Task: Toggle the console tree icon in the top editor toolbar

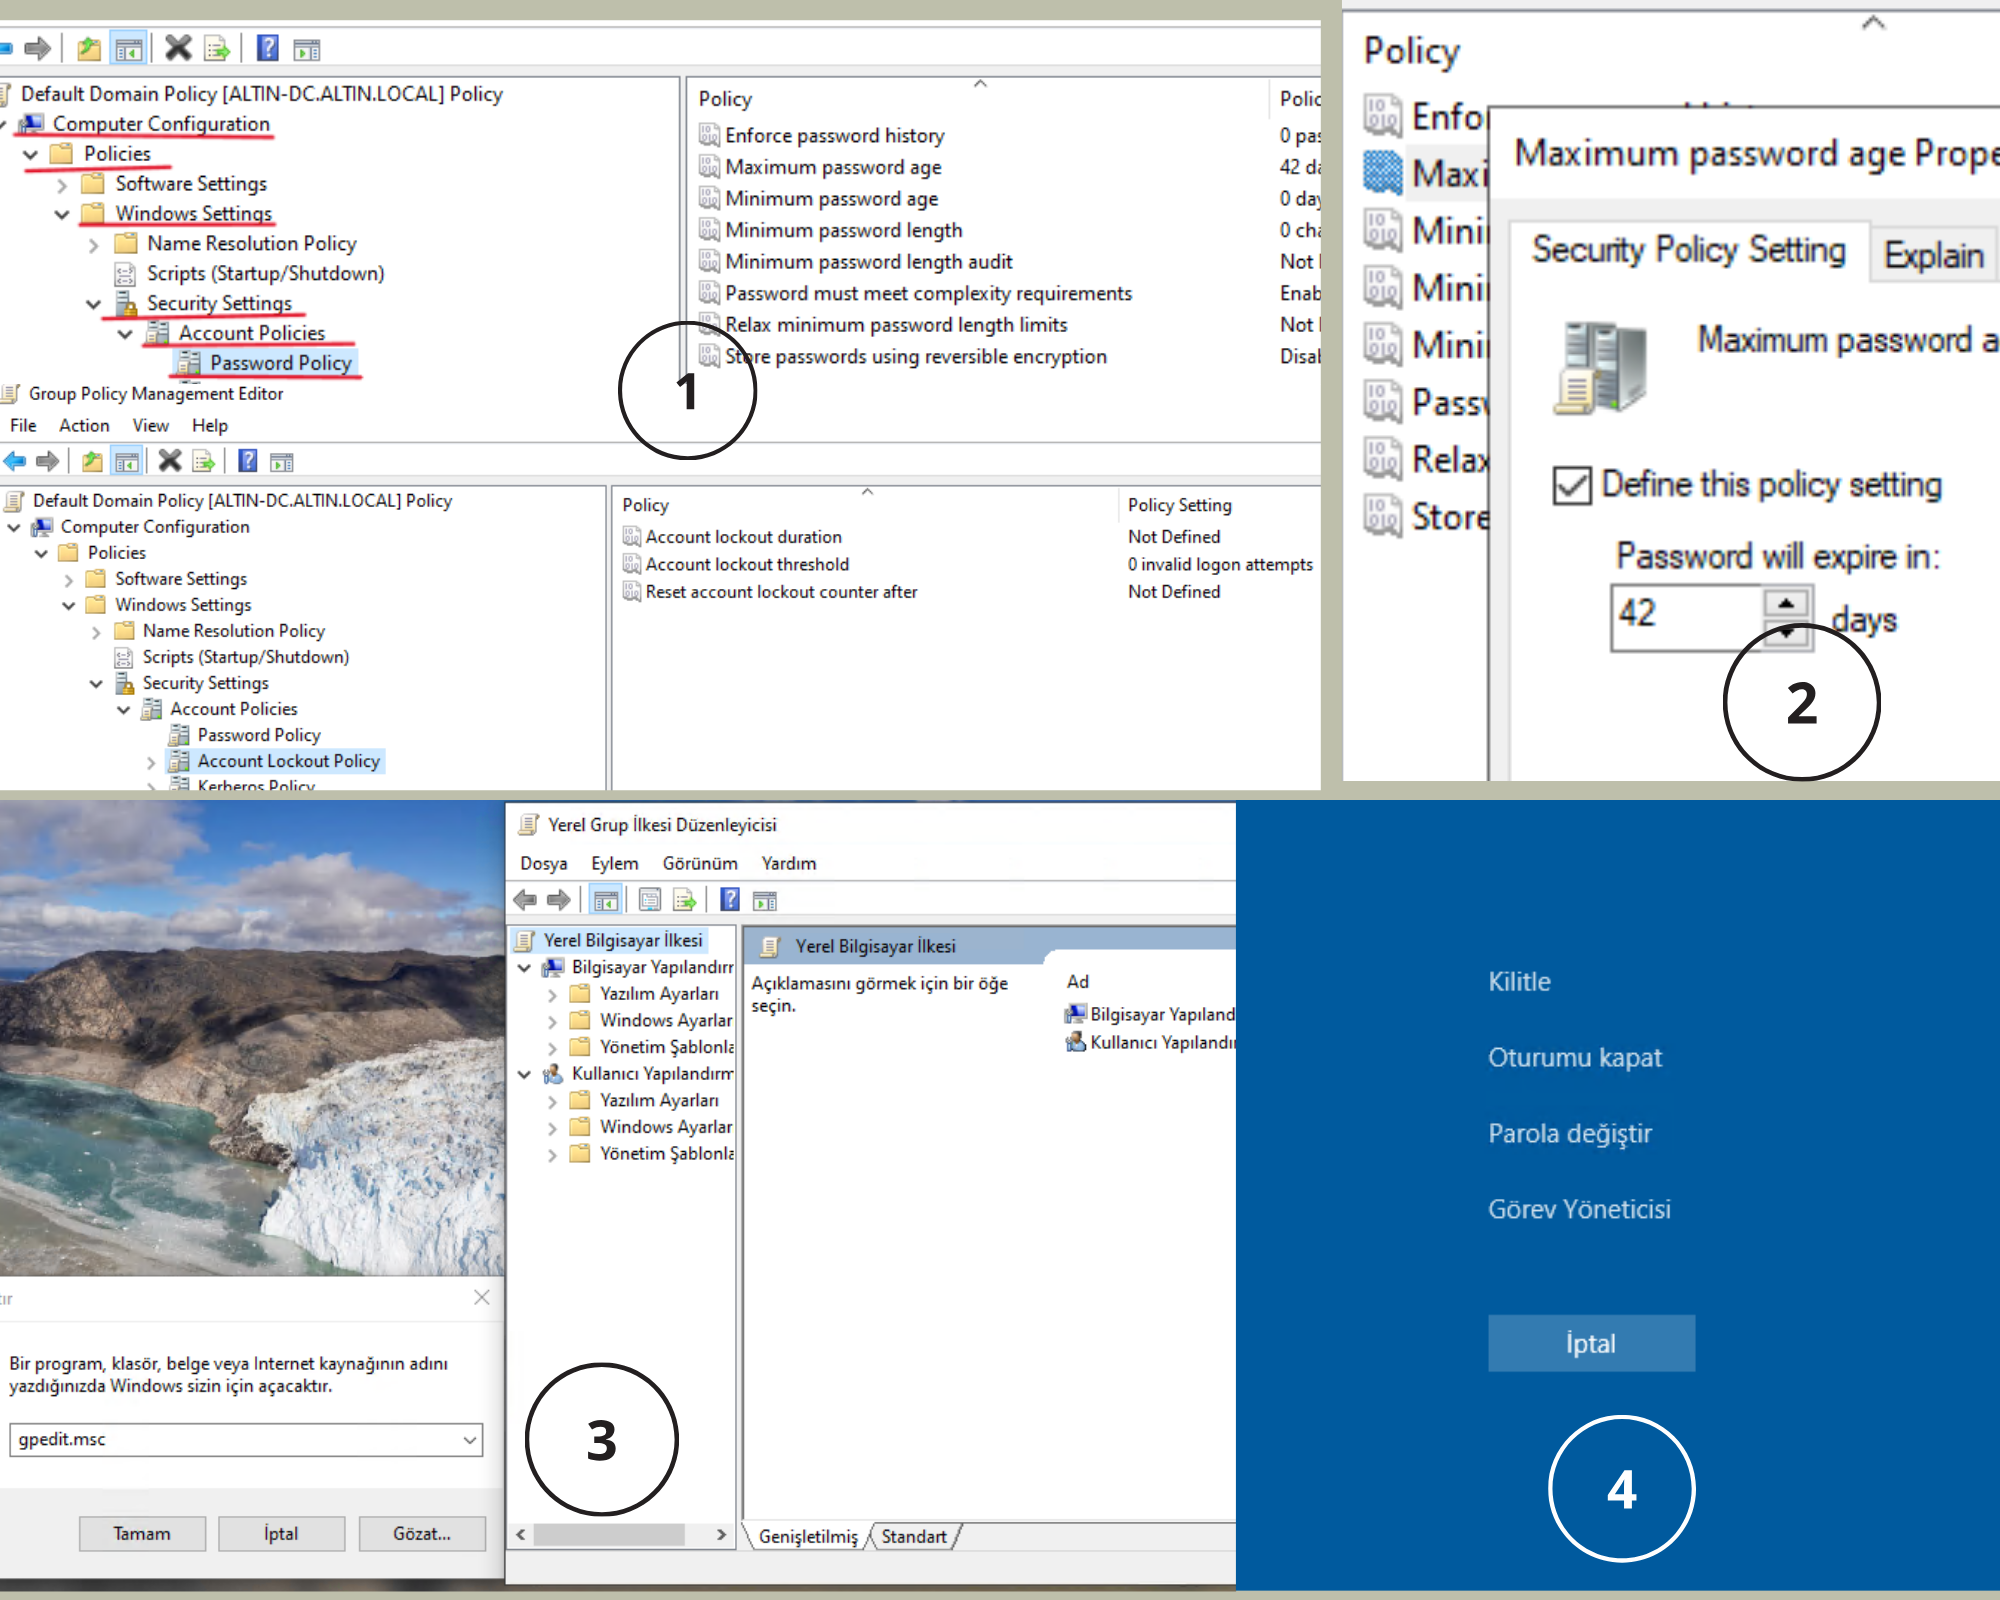Action: tap(129, 48)
